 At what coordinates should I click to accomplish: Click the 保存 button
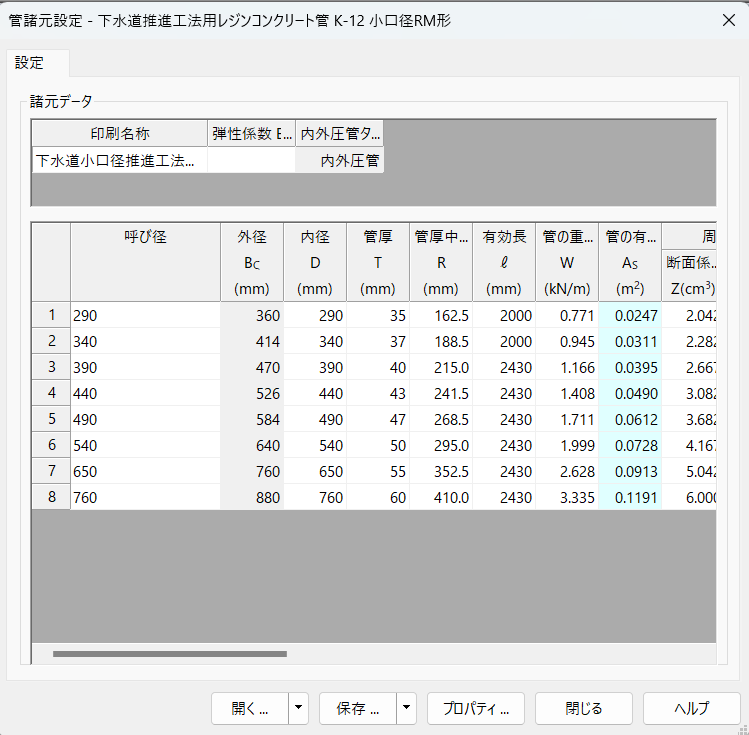coord(357,708)
